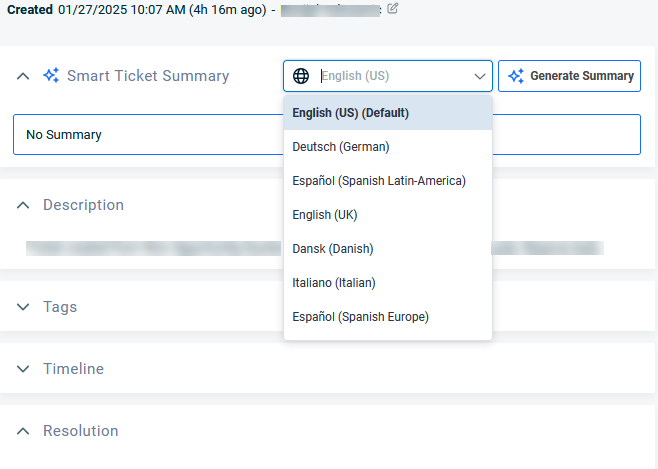
Task: Click the language search input field
Action: click(x=390, y=76)
